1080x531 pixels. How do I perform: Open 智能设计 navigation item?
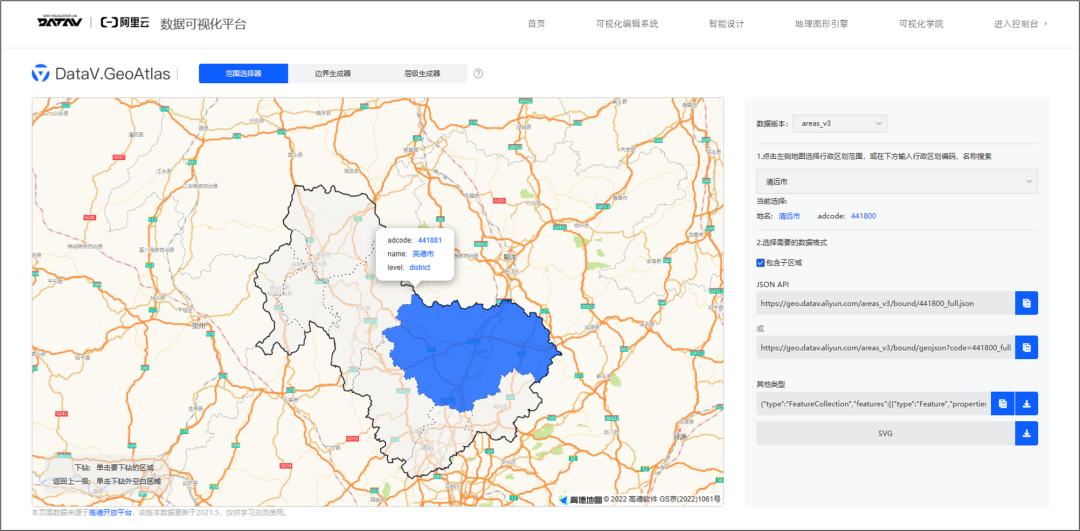(726, 23)
